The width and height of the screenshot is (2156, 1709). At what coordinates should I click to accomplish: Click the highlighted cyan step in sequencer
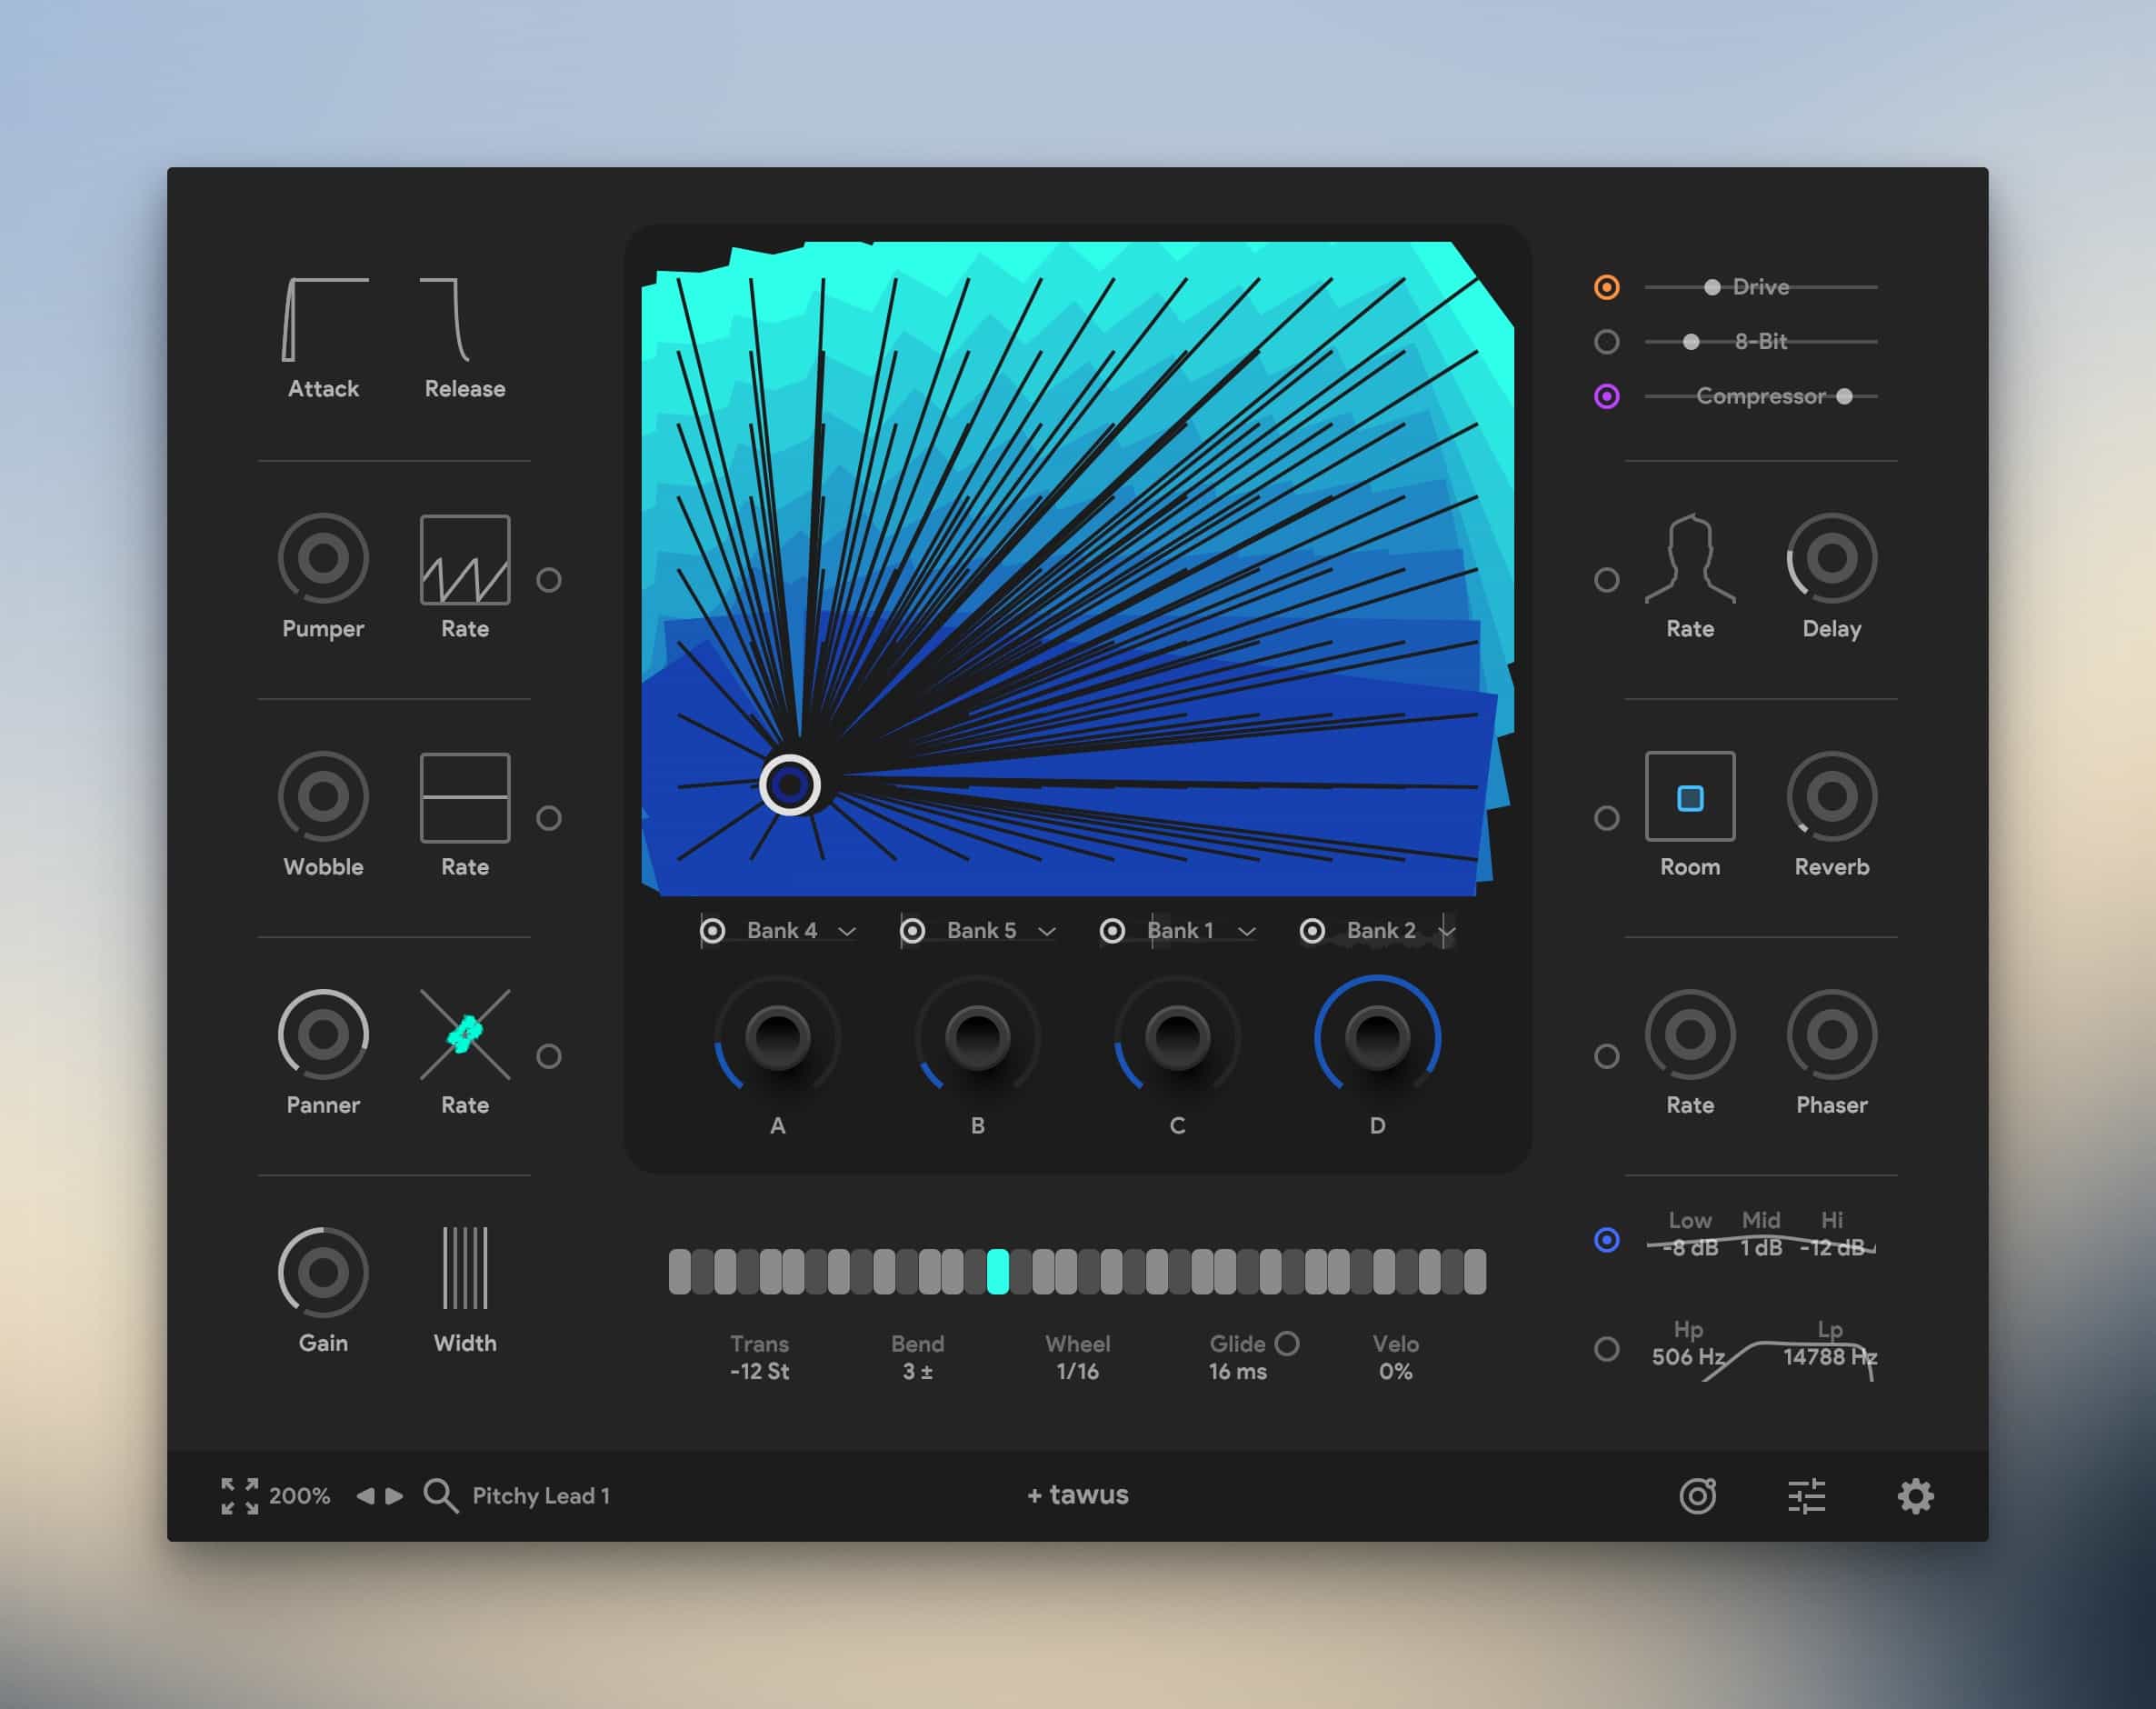pyautogui.click(x=997, y=1272)
